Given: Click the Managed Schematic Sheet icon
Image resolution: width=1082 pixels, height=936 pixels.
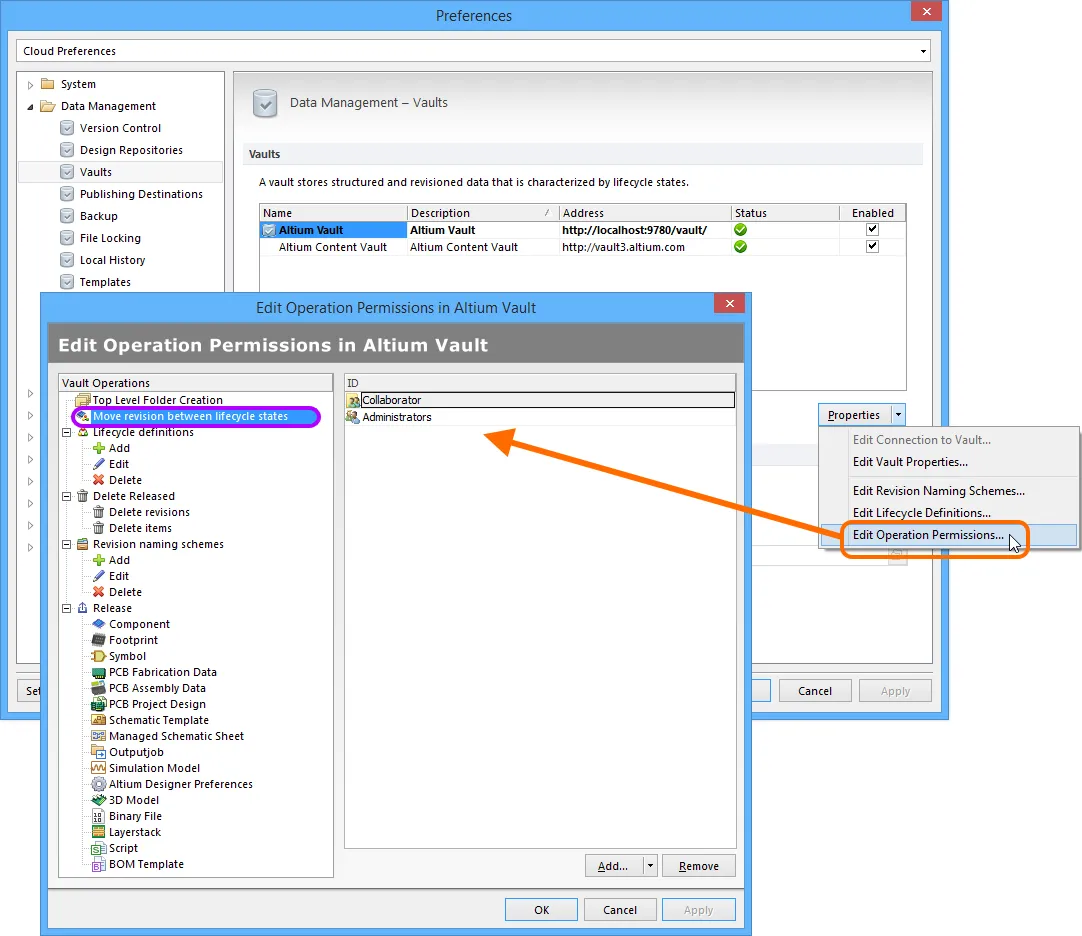Looking at the screenshot, I should tap(99, 736).
